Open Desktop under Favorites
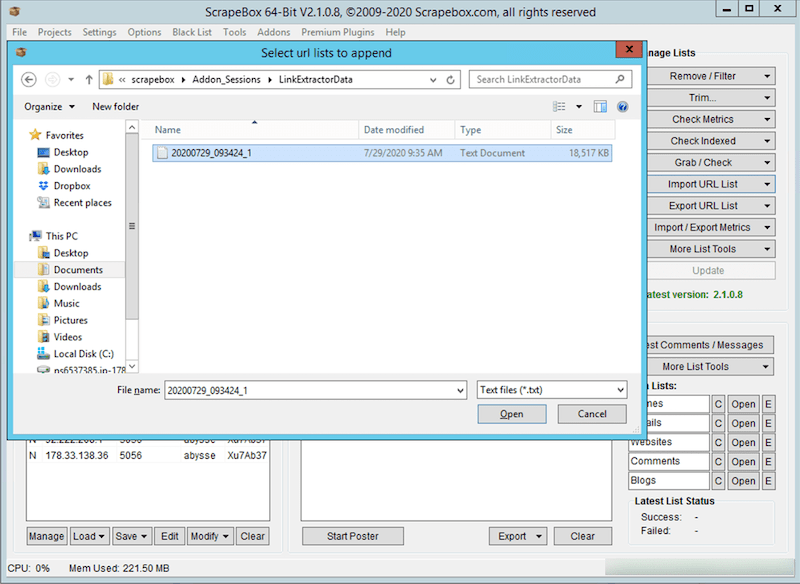Screen dimensions: 800x584 [x=71, y=152]
